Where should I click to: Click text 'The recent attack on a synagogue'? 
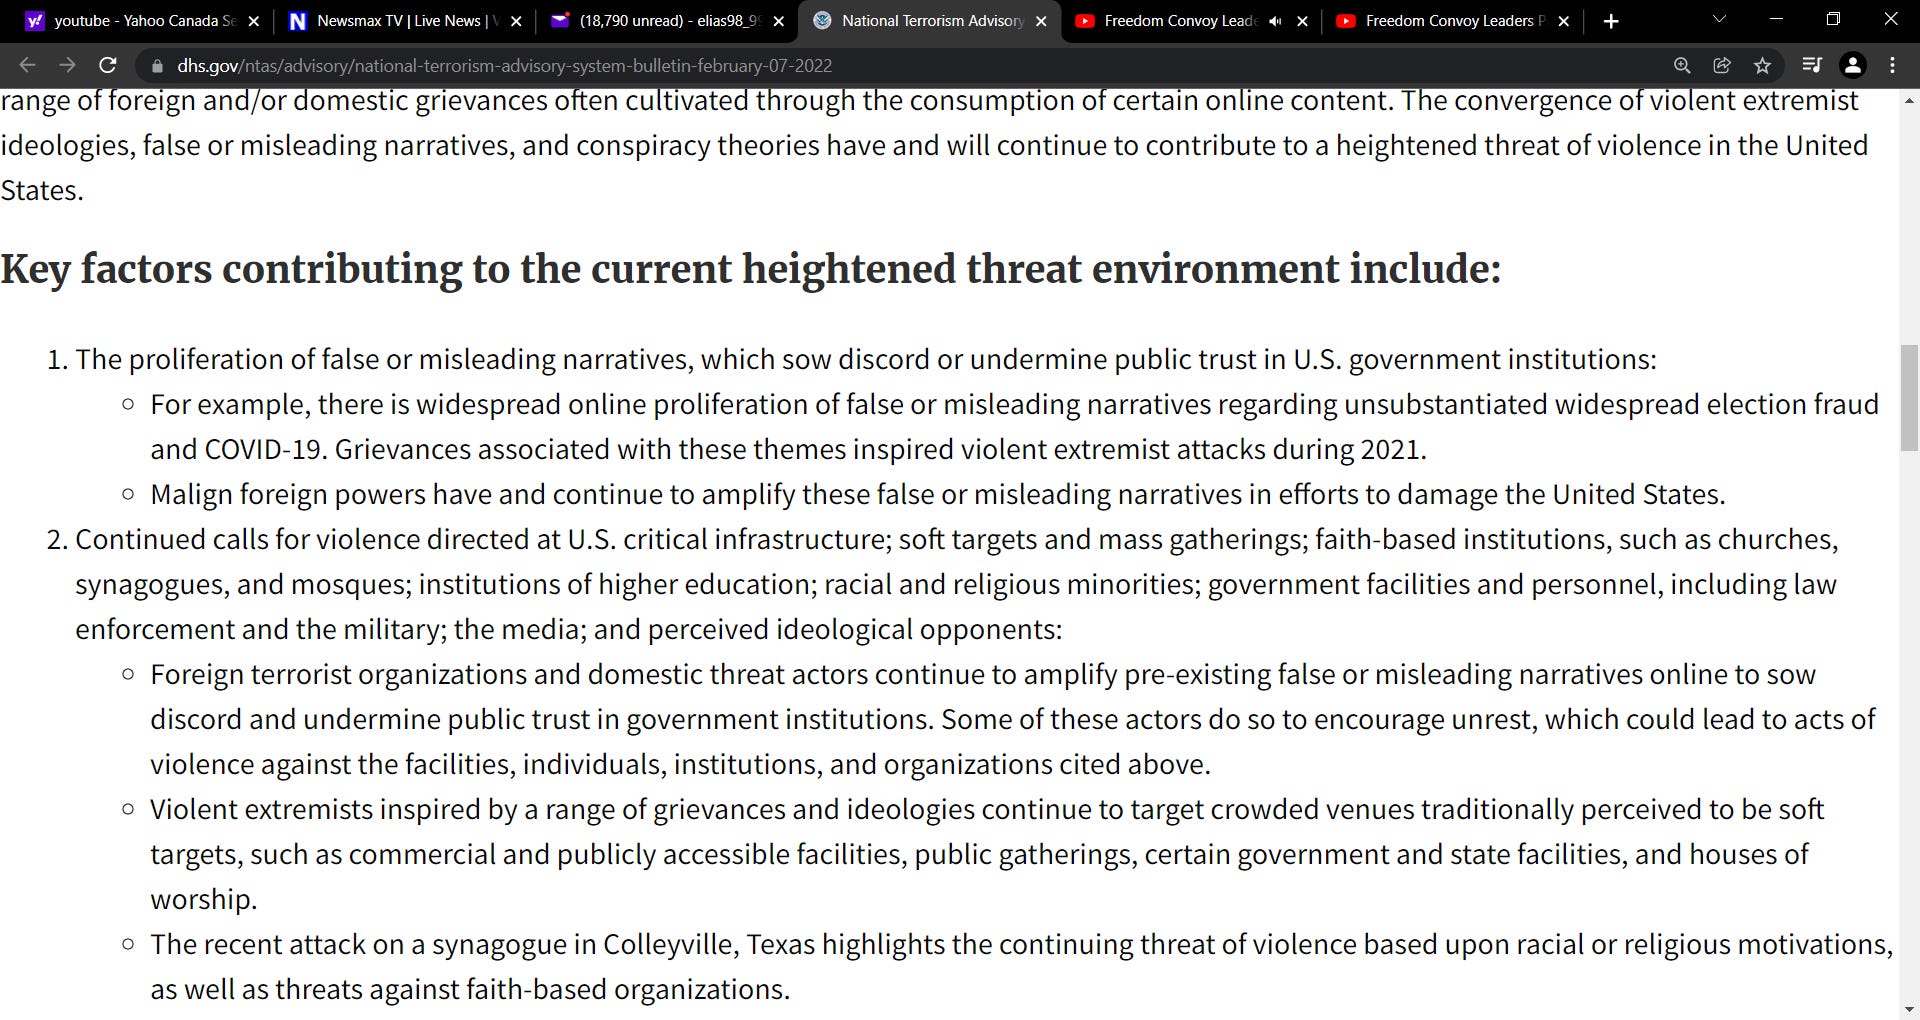tap(358, 945)
